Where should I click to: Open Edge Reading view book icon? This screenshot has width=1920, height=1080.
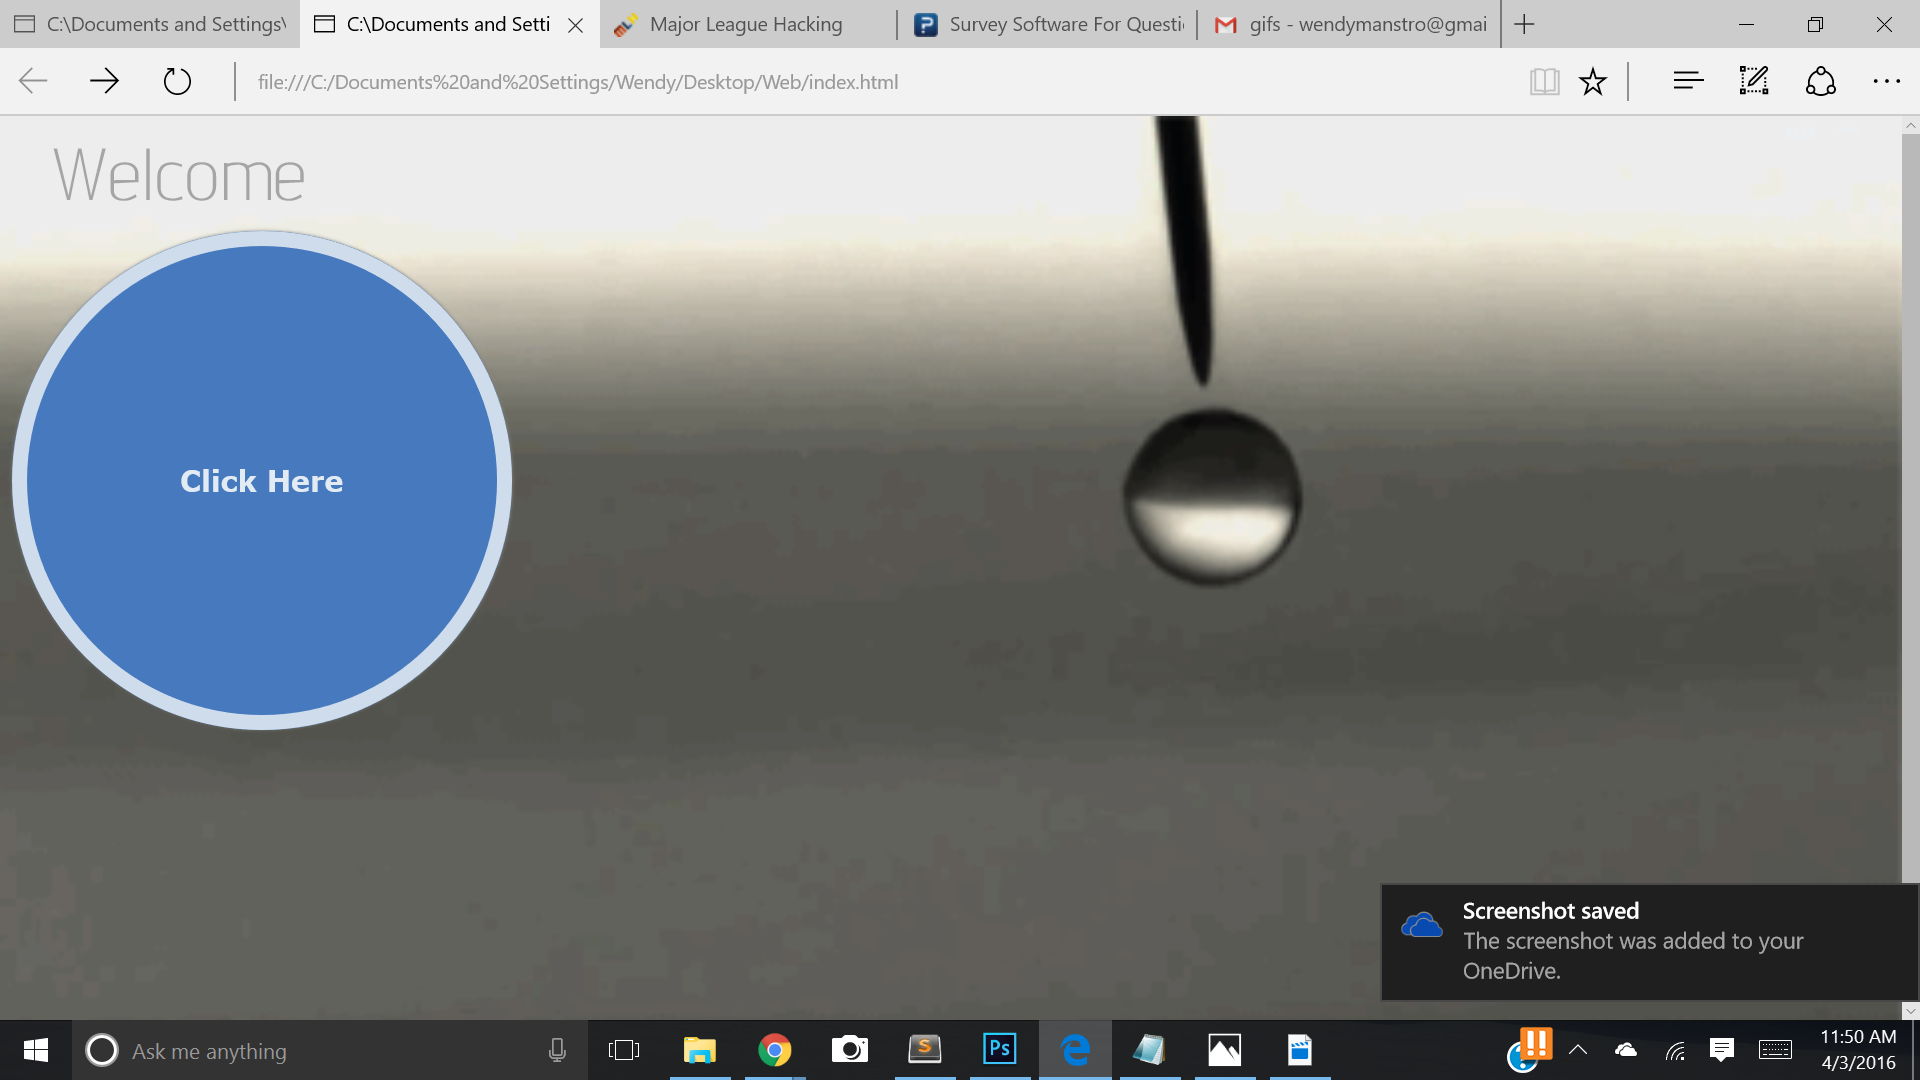[x=1544, y=81]
